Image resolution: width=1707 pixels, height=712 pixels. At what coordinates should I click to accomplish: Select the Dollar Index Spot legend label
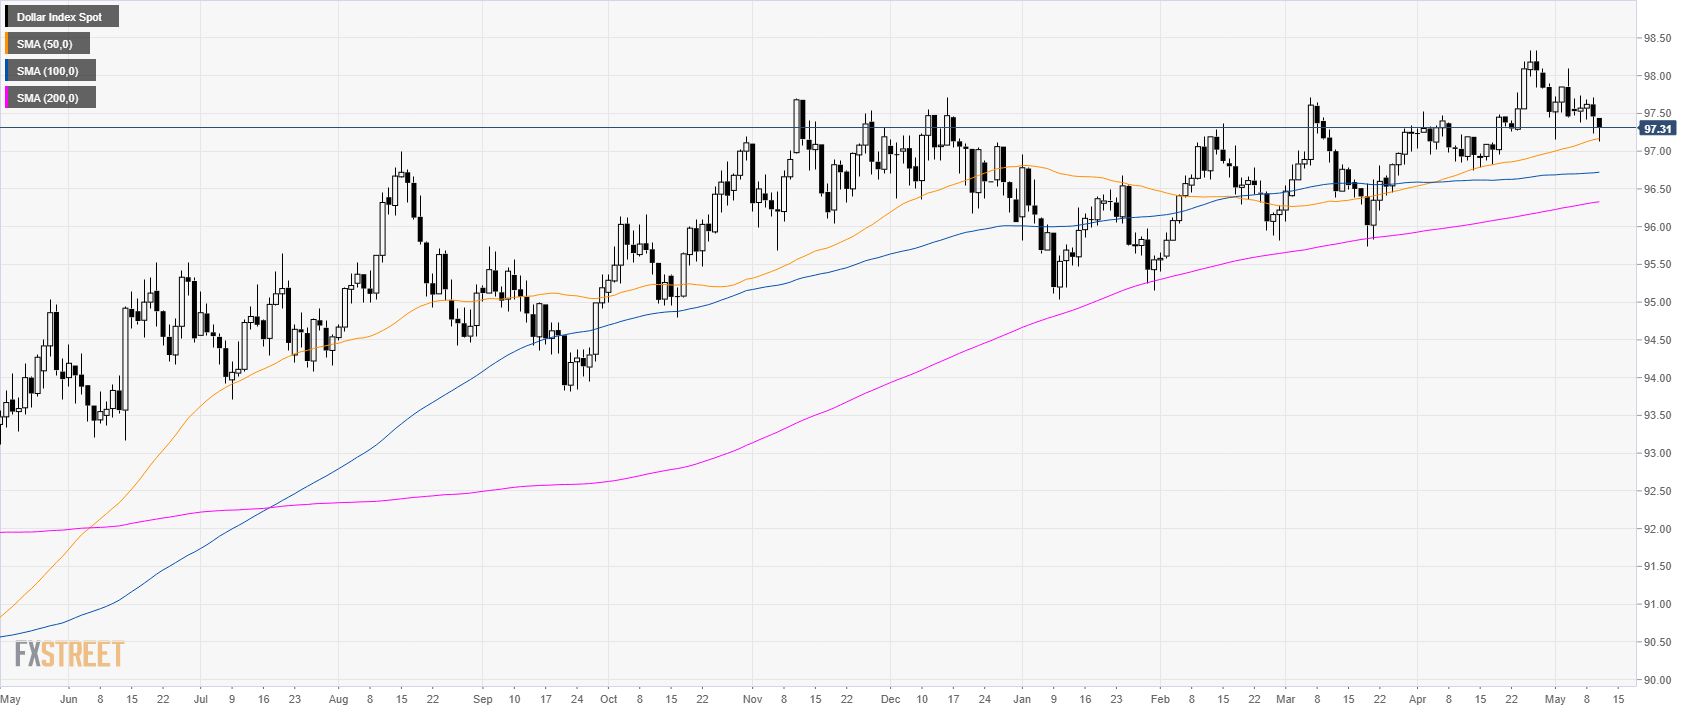click(x=60, y=17)
